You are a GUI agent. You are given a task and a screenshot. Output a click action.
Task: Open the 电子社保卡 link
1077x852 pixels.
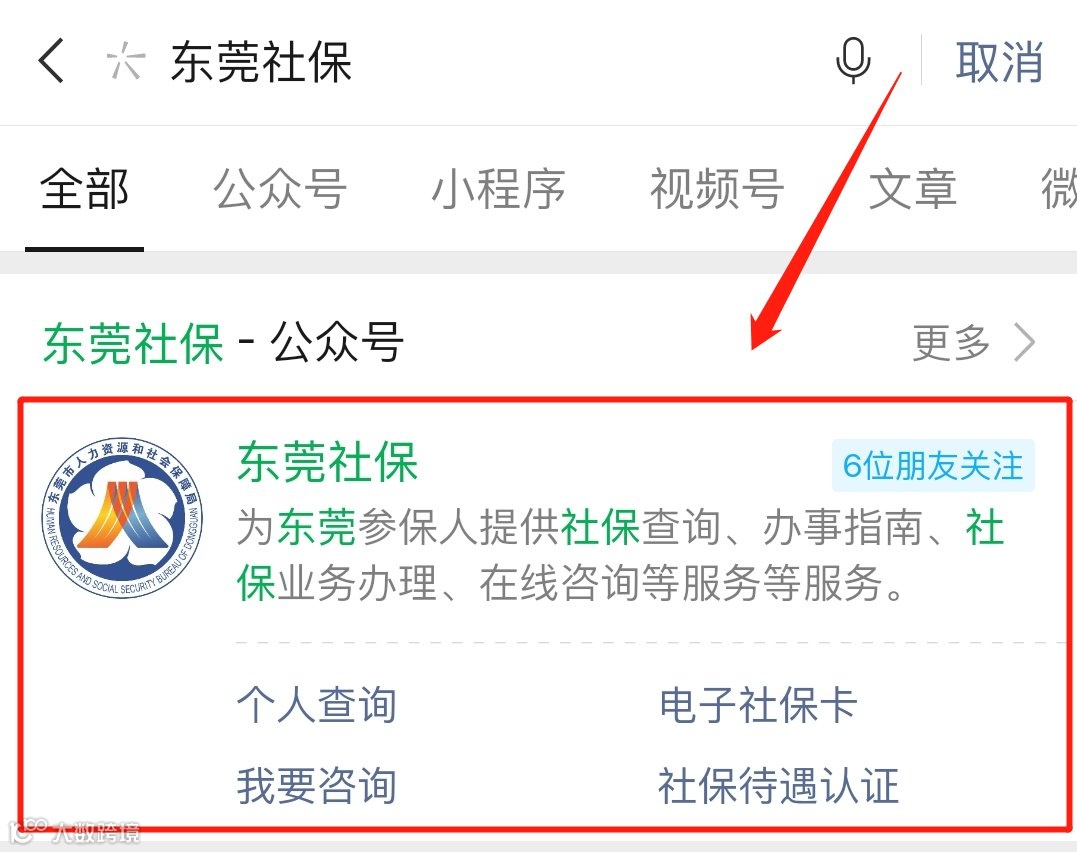click(758, 705)
